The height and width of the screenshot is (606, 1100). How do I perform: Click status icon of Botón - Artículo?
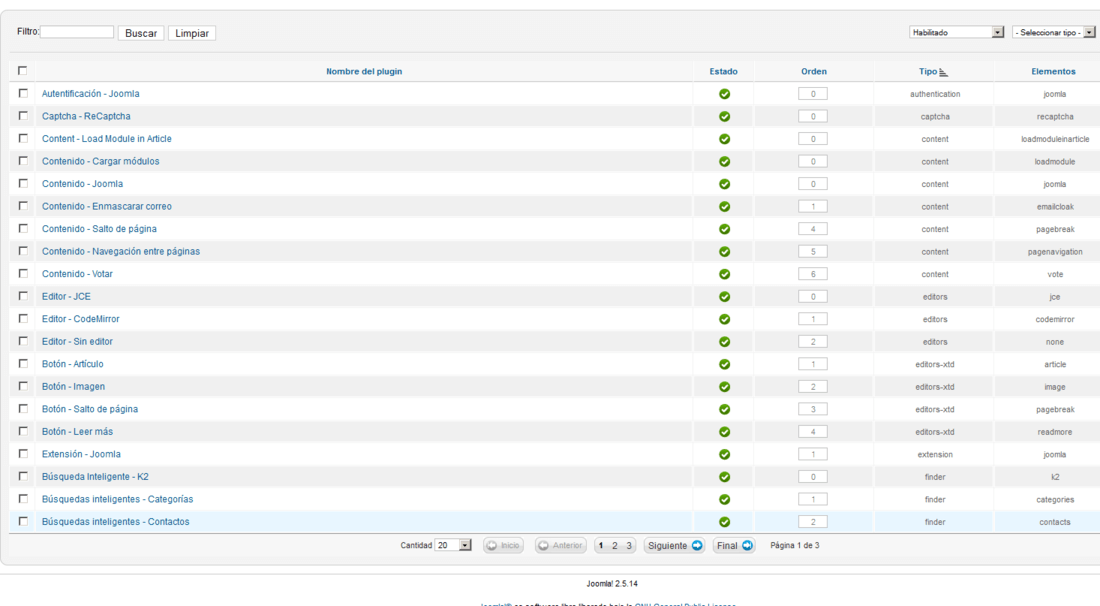click(724, 364)
